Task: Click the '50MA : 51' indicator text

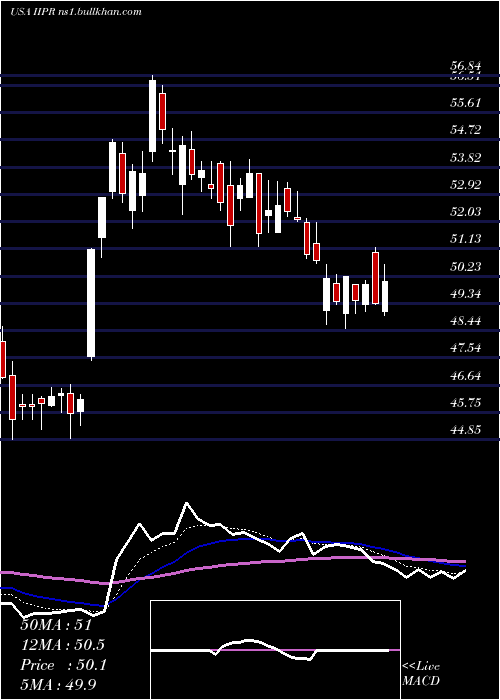Action: [x=56, y=625]
